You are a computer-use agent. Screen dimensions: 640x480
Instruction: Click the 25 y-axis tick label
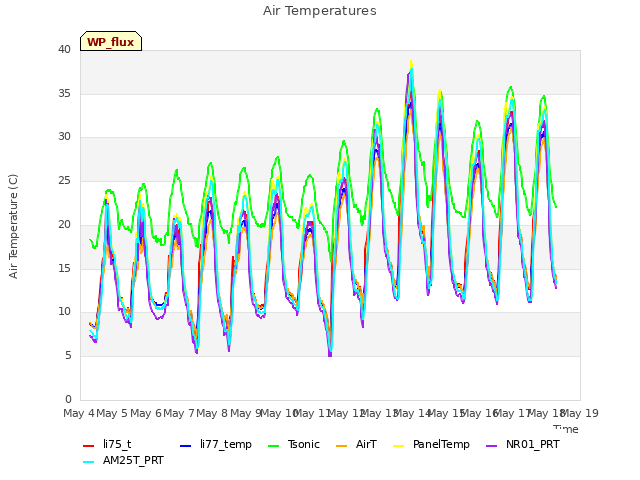tap(64, 180)
